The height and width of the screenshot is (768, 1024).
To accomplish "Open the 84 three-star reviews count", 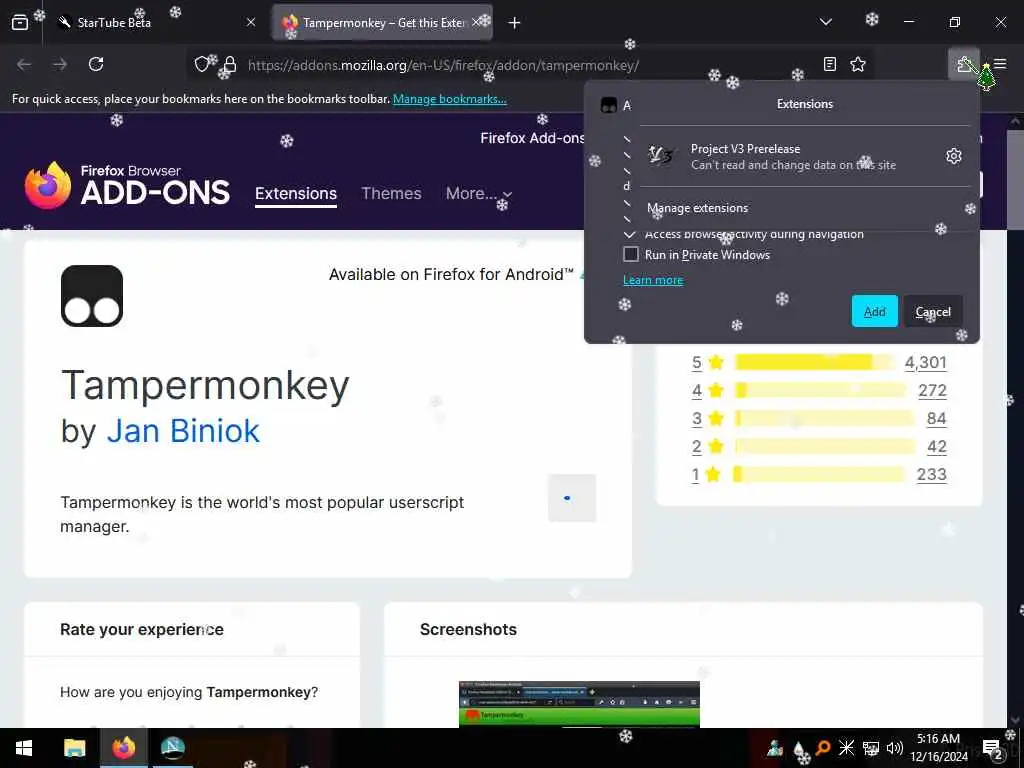I will (936, 419).
